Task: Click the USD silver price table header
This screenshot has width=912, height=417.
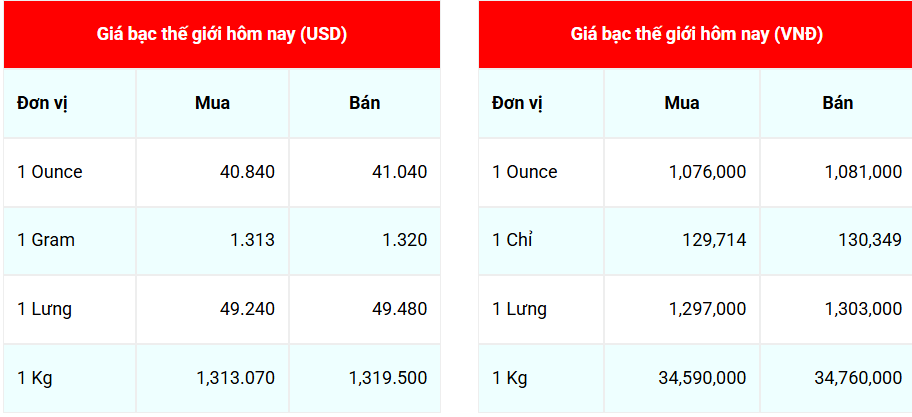Action: tap(222, 34)
